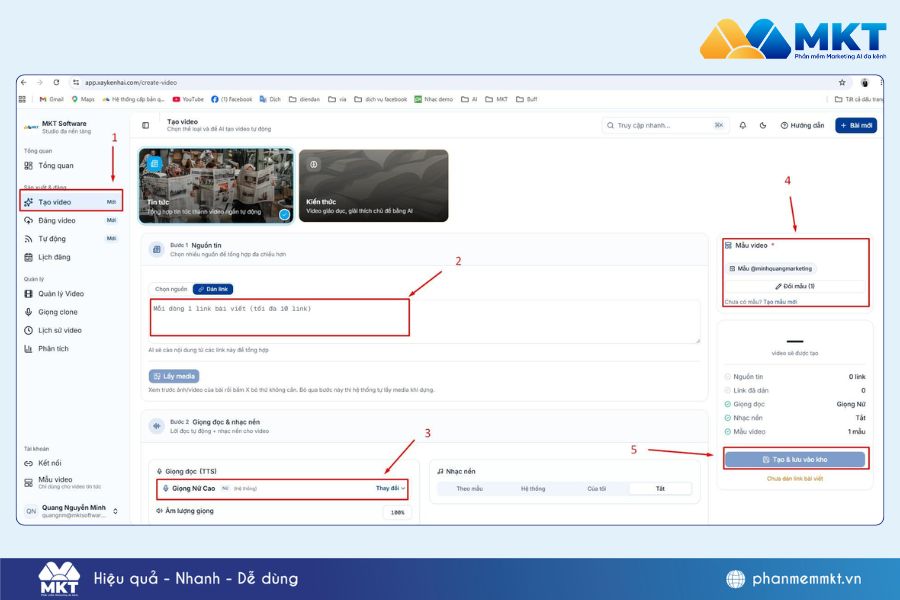The image size is (900, 600).
Task: Open the Buff bookmark folder
Action: pos(527,99)
